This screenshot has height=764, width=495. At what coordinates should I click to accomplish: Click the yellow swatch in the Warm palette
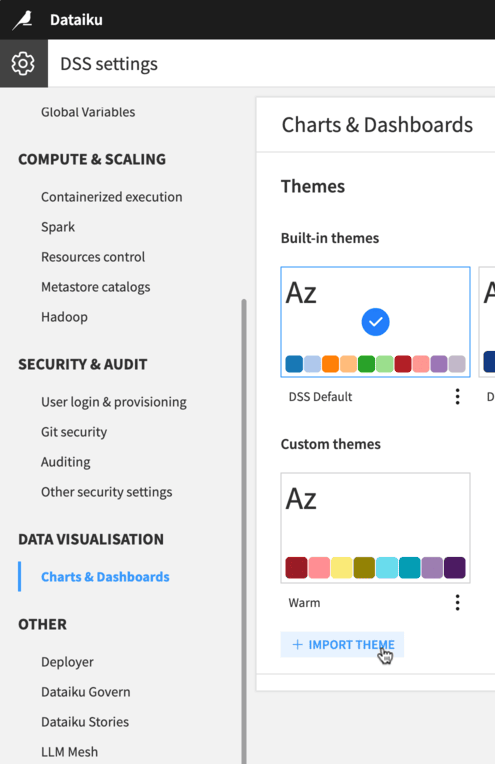[342, 568]
